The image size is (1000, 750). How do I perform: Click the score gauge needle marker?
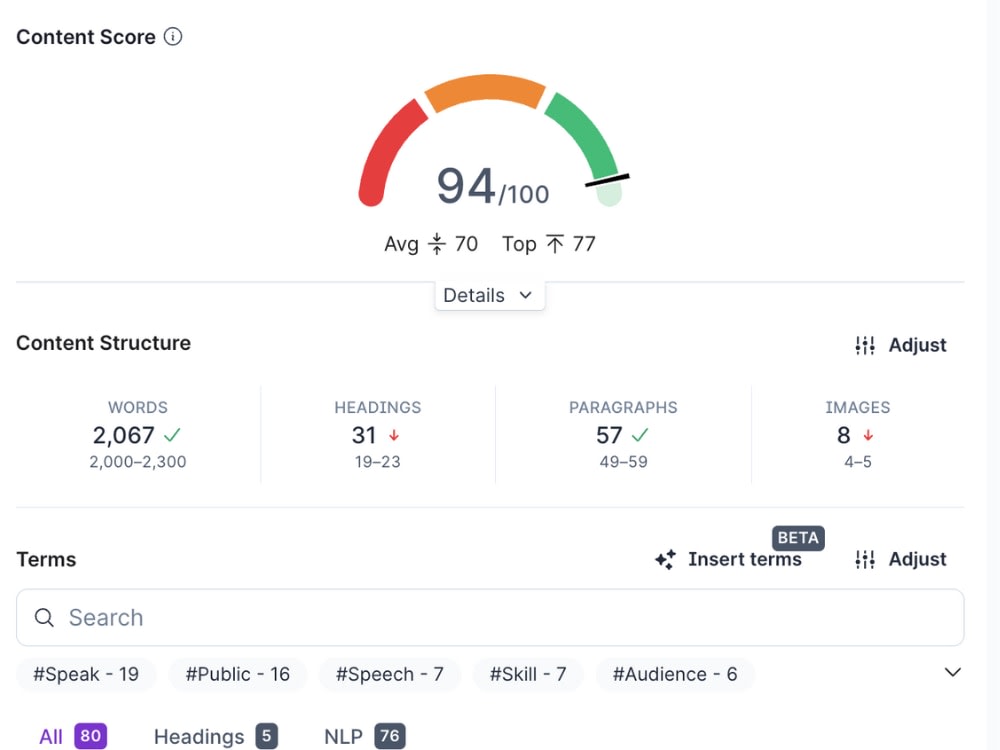607,180
